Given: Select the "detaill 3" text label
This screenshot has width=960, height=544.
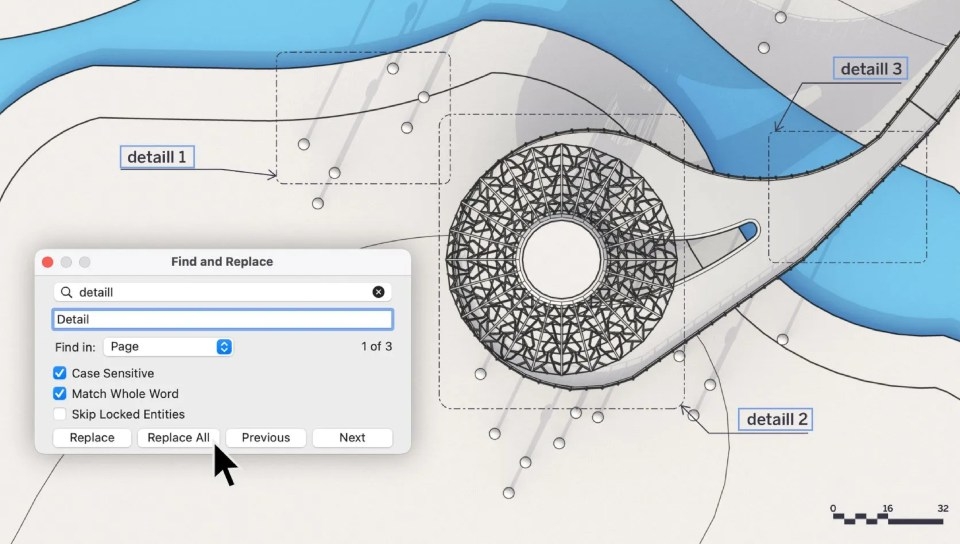Looking at the screenshot, I should click(870, 69).
